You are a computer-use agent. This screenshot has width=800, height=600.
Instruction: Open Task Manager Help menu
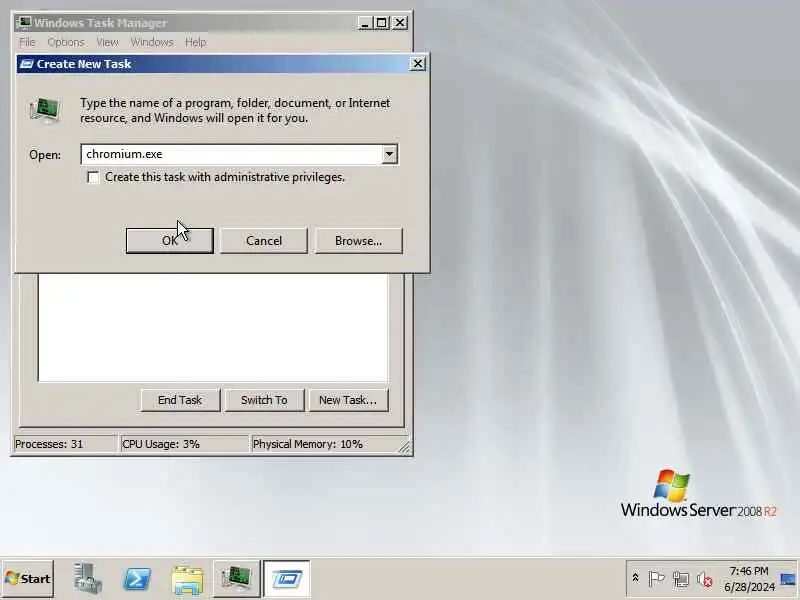point(195,42)
